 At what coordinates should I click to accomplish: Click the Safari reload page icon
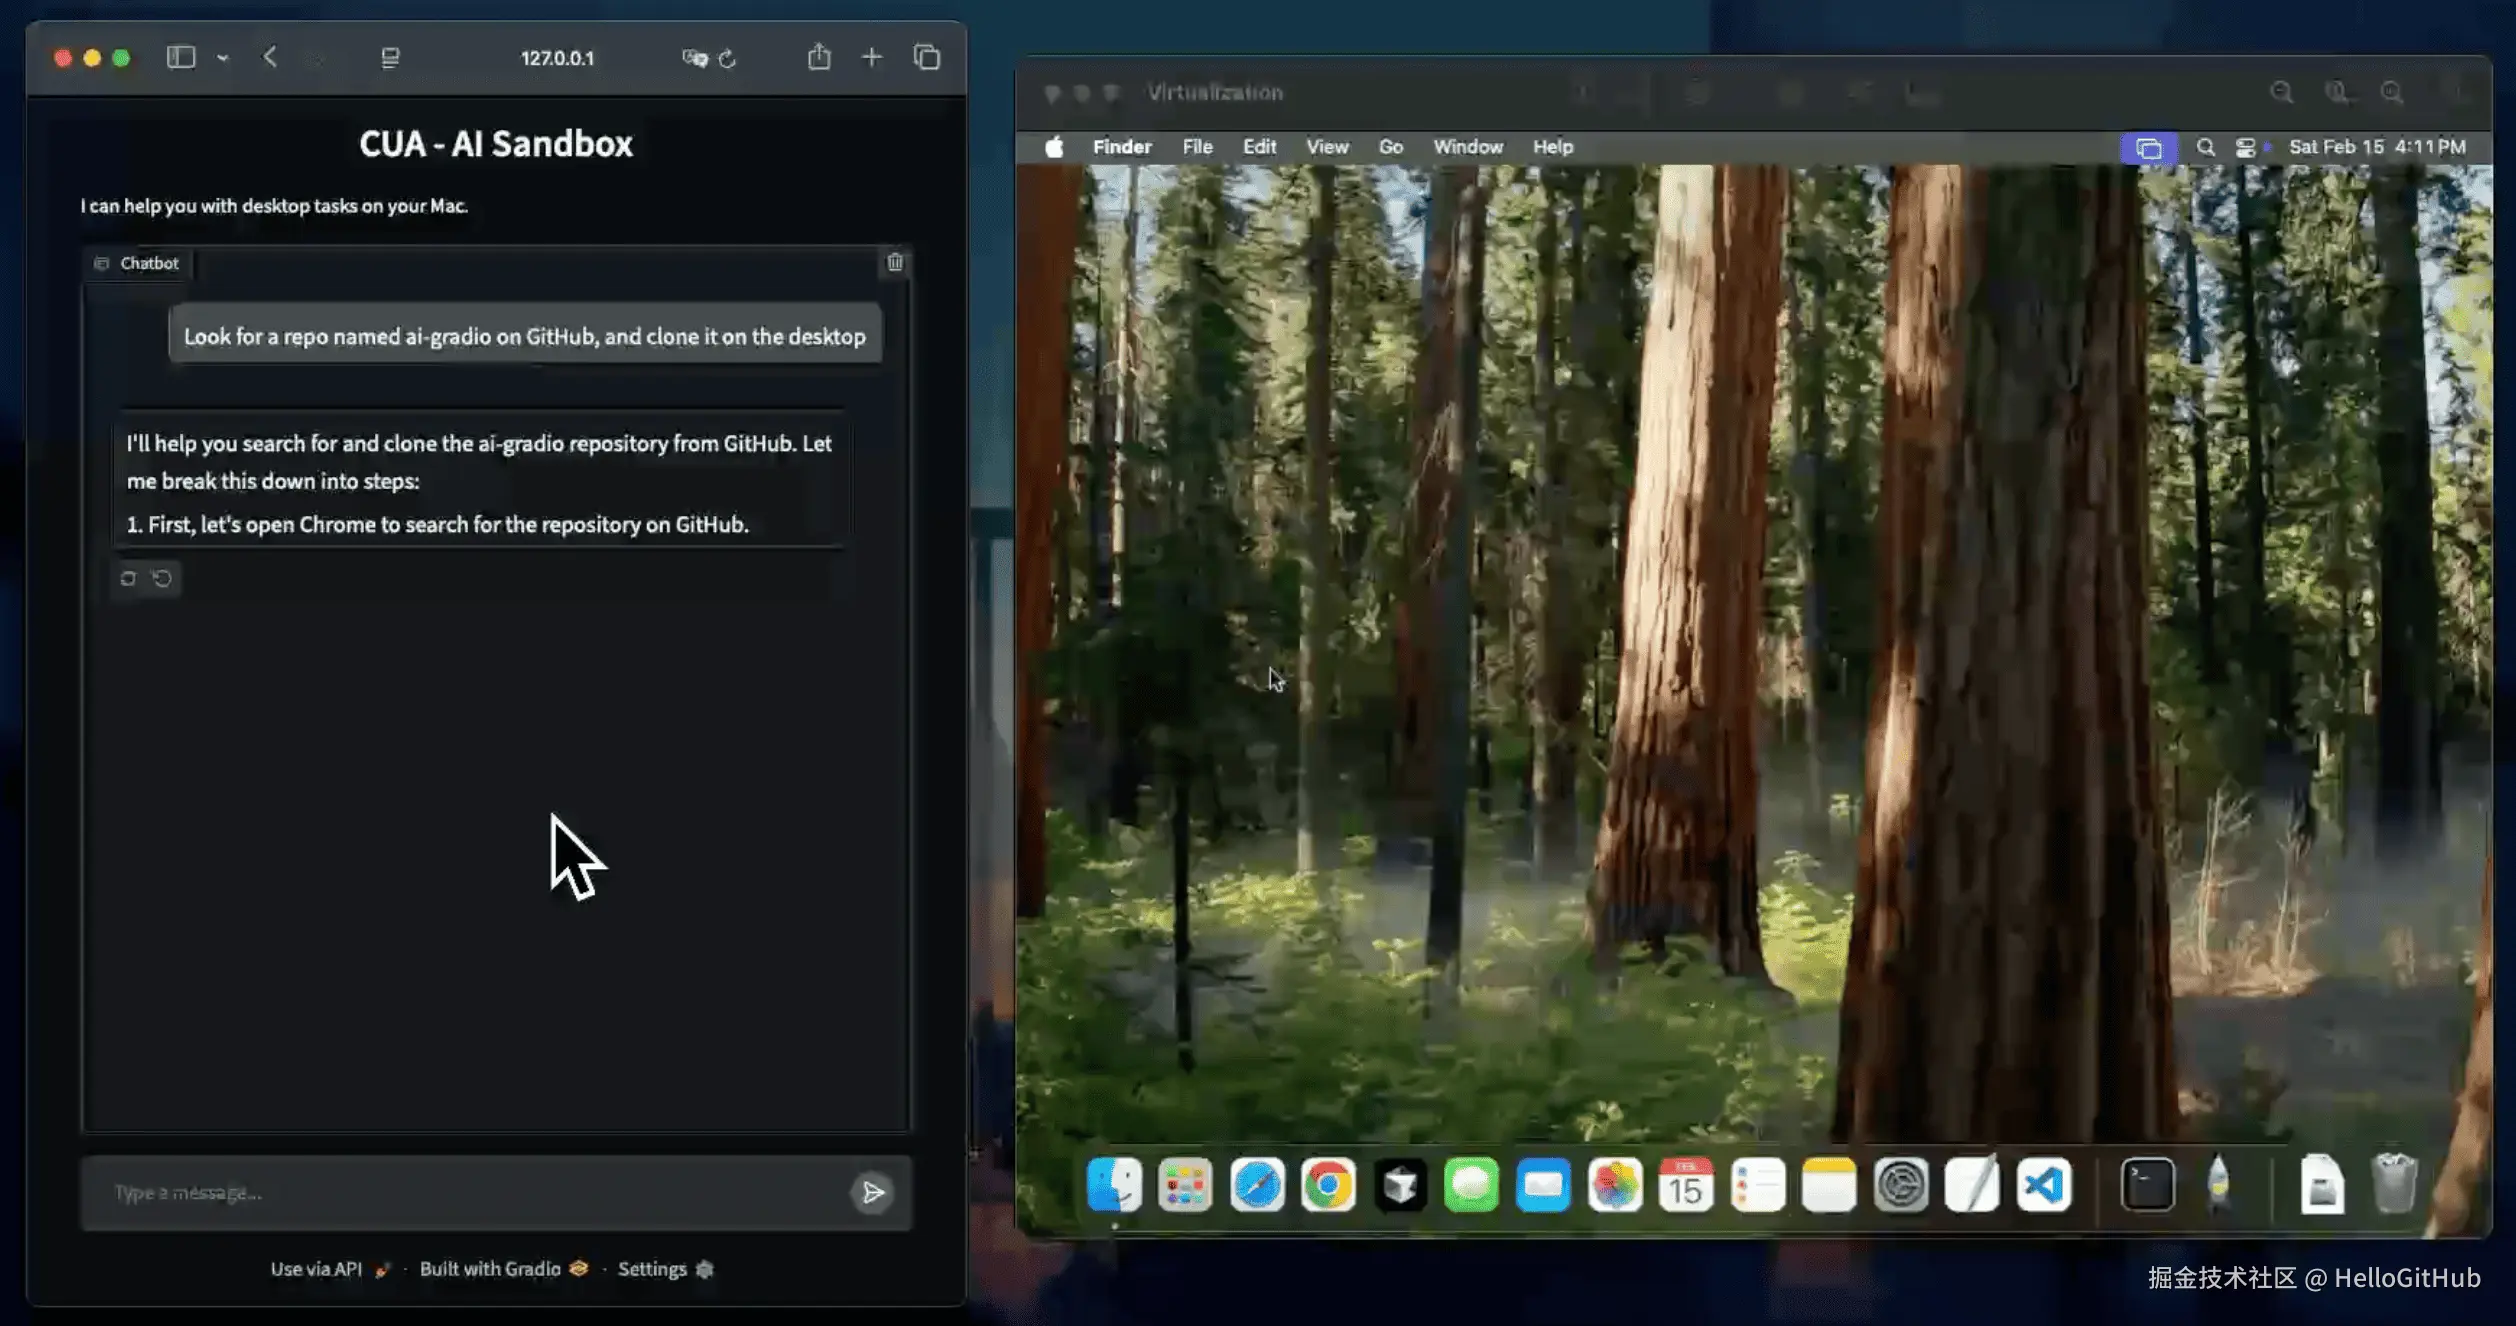(x=728, y=59)
